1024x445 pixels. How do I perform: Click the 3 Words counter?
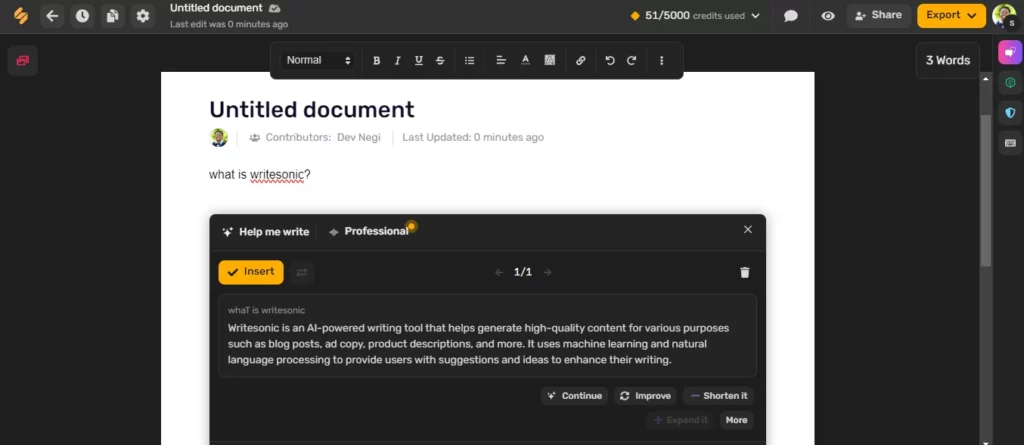(x=948, y=61)
